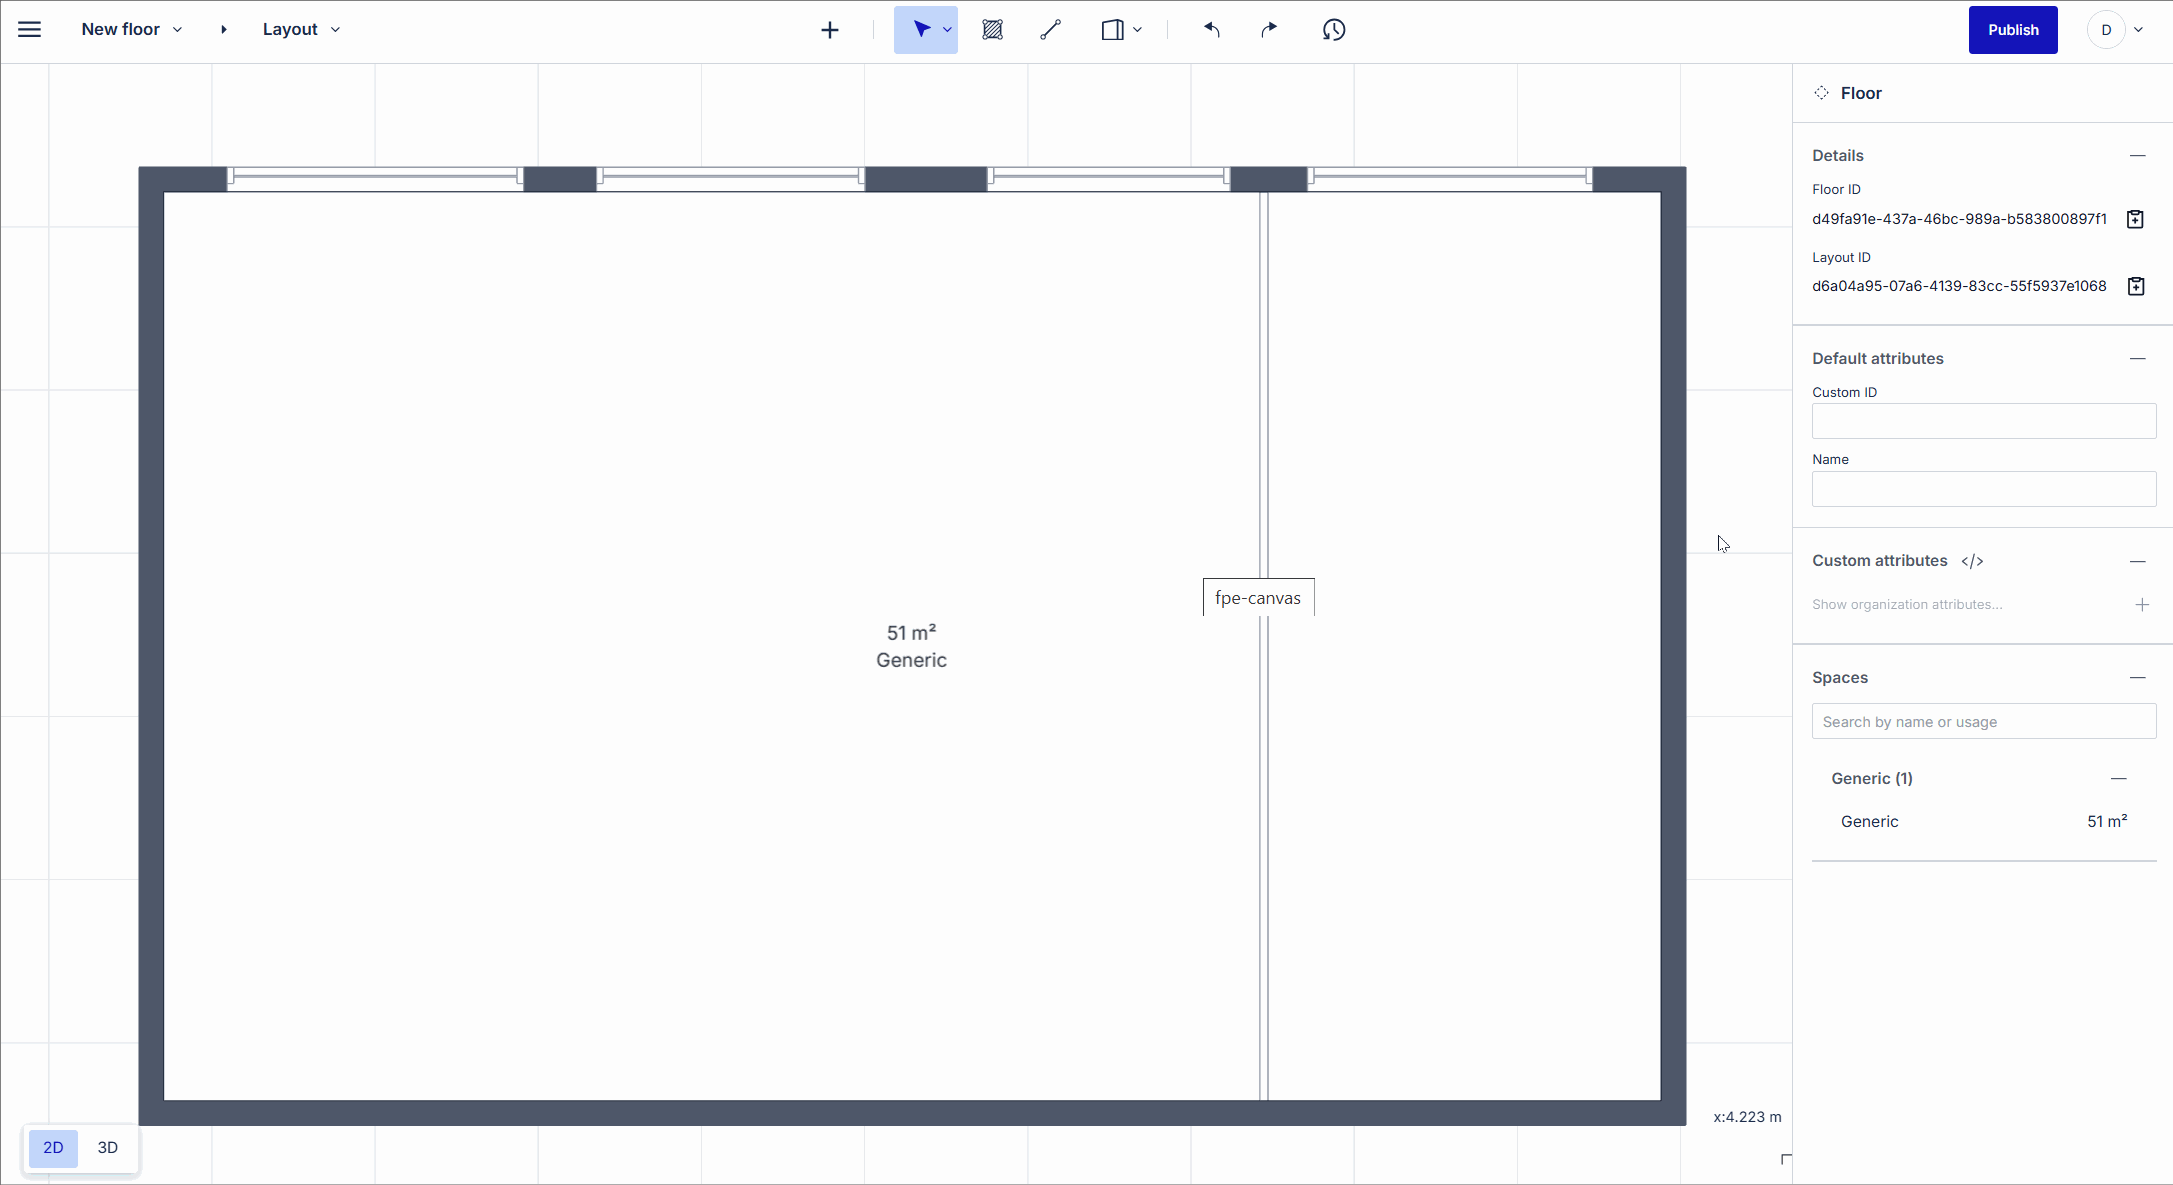Open the main hamburger menu
2173x1185 pixels.
click(x=29, y=29)
